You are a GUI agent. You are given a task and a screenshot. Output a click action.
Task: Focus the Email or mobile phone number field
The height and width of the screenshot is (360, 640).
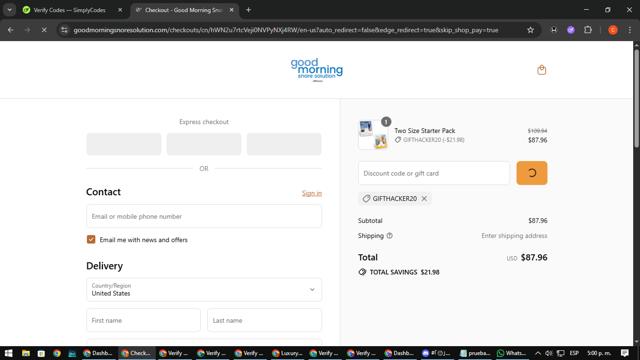(x=204, y=216)
